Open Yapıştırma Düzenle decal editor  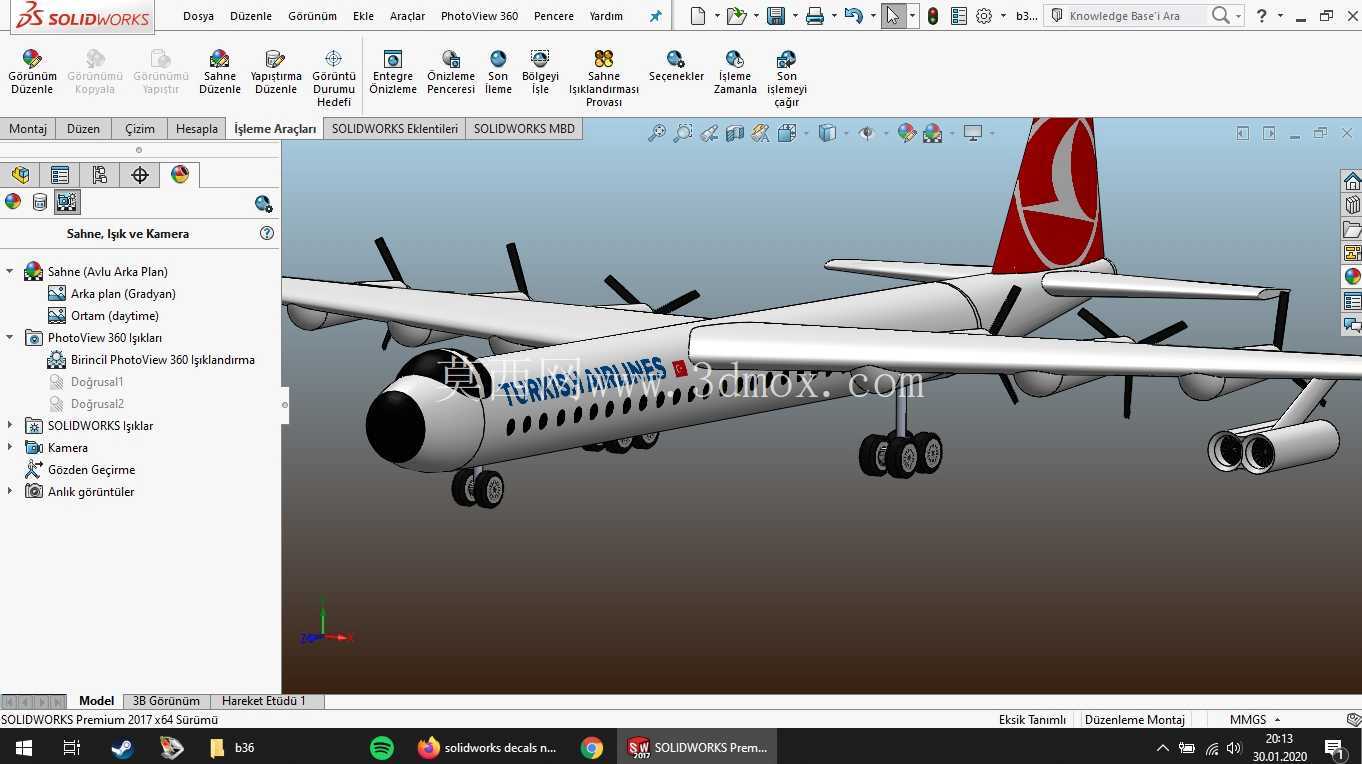click(x=276, y=73)
